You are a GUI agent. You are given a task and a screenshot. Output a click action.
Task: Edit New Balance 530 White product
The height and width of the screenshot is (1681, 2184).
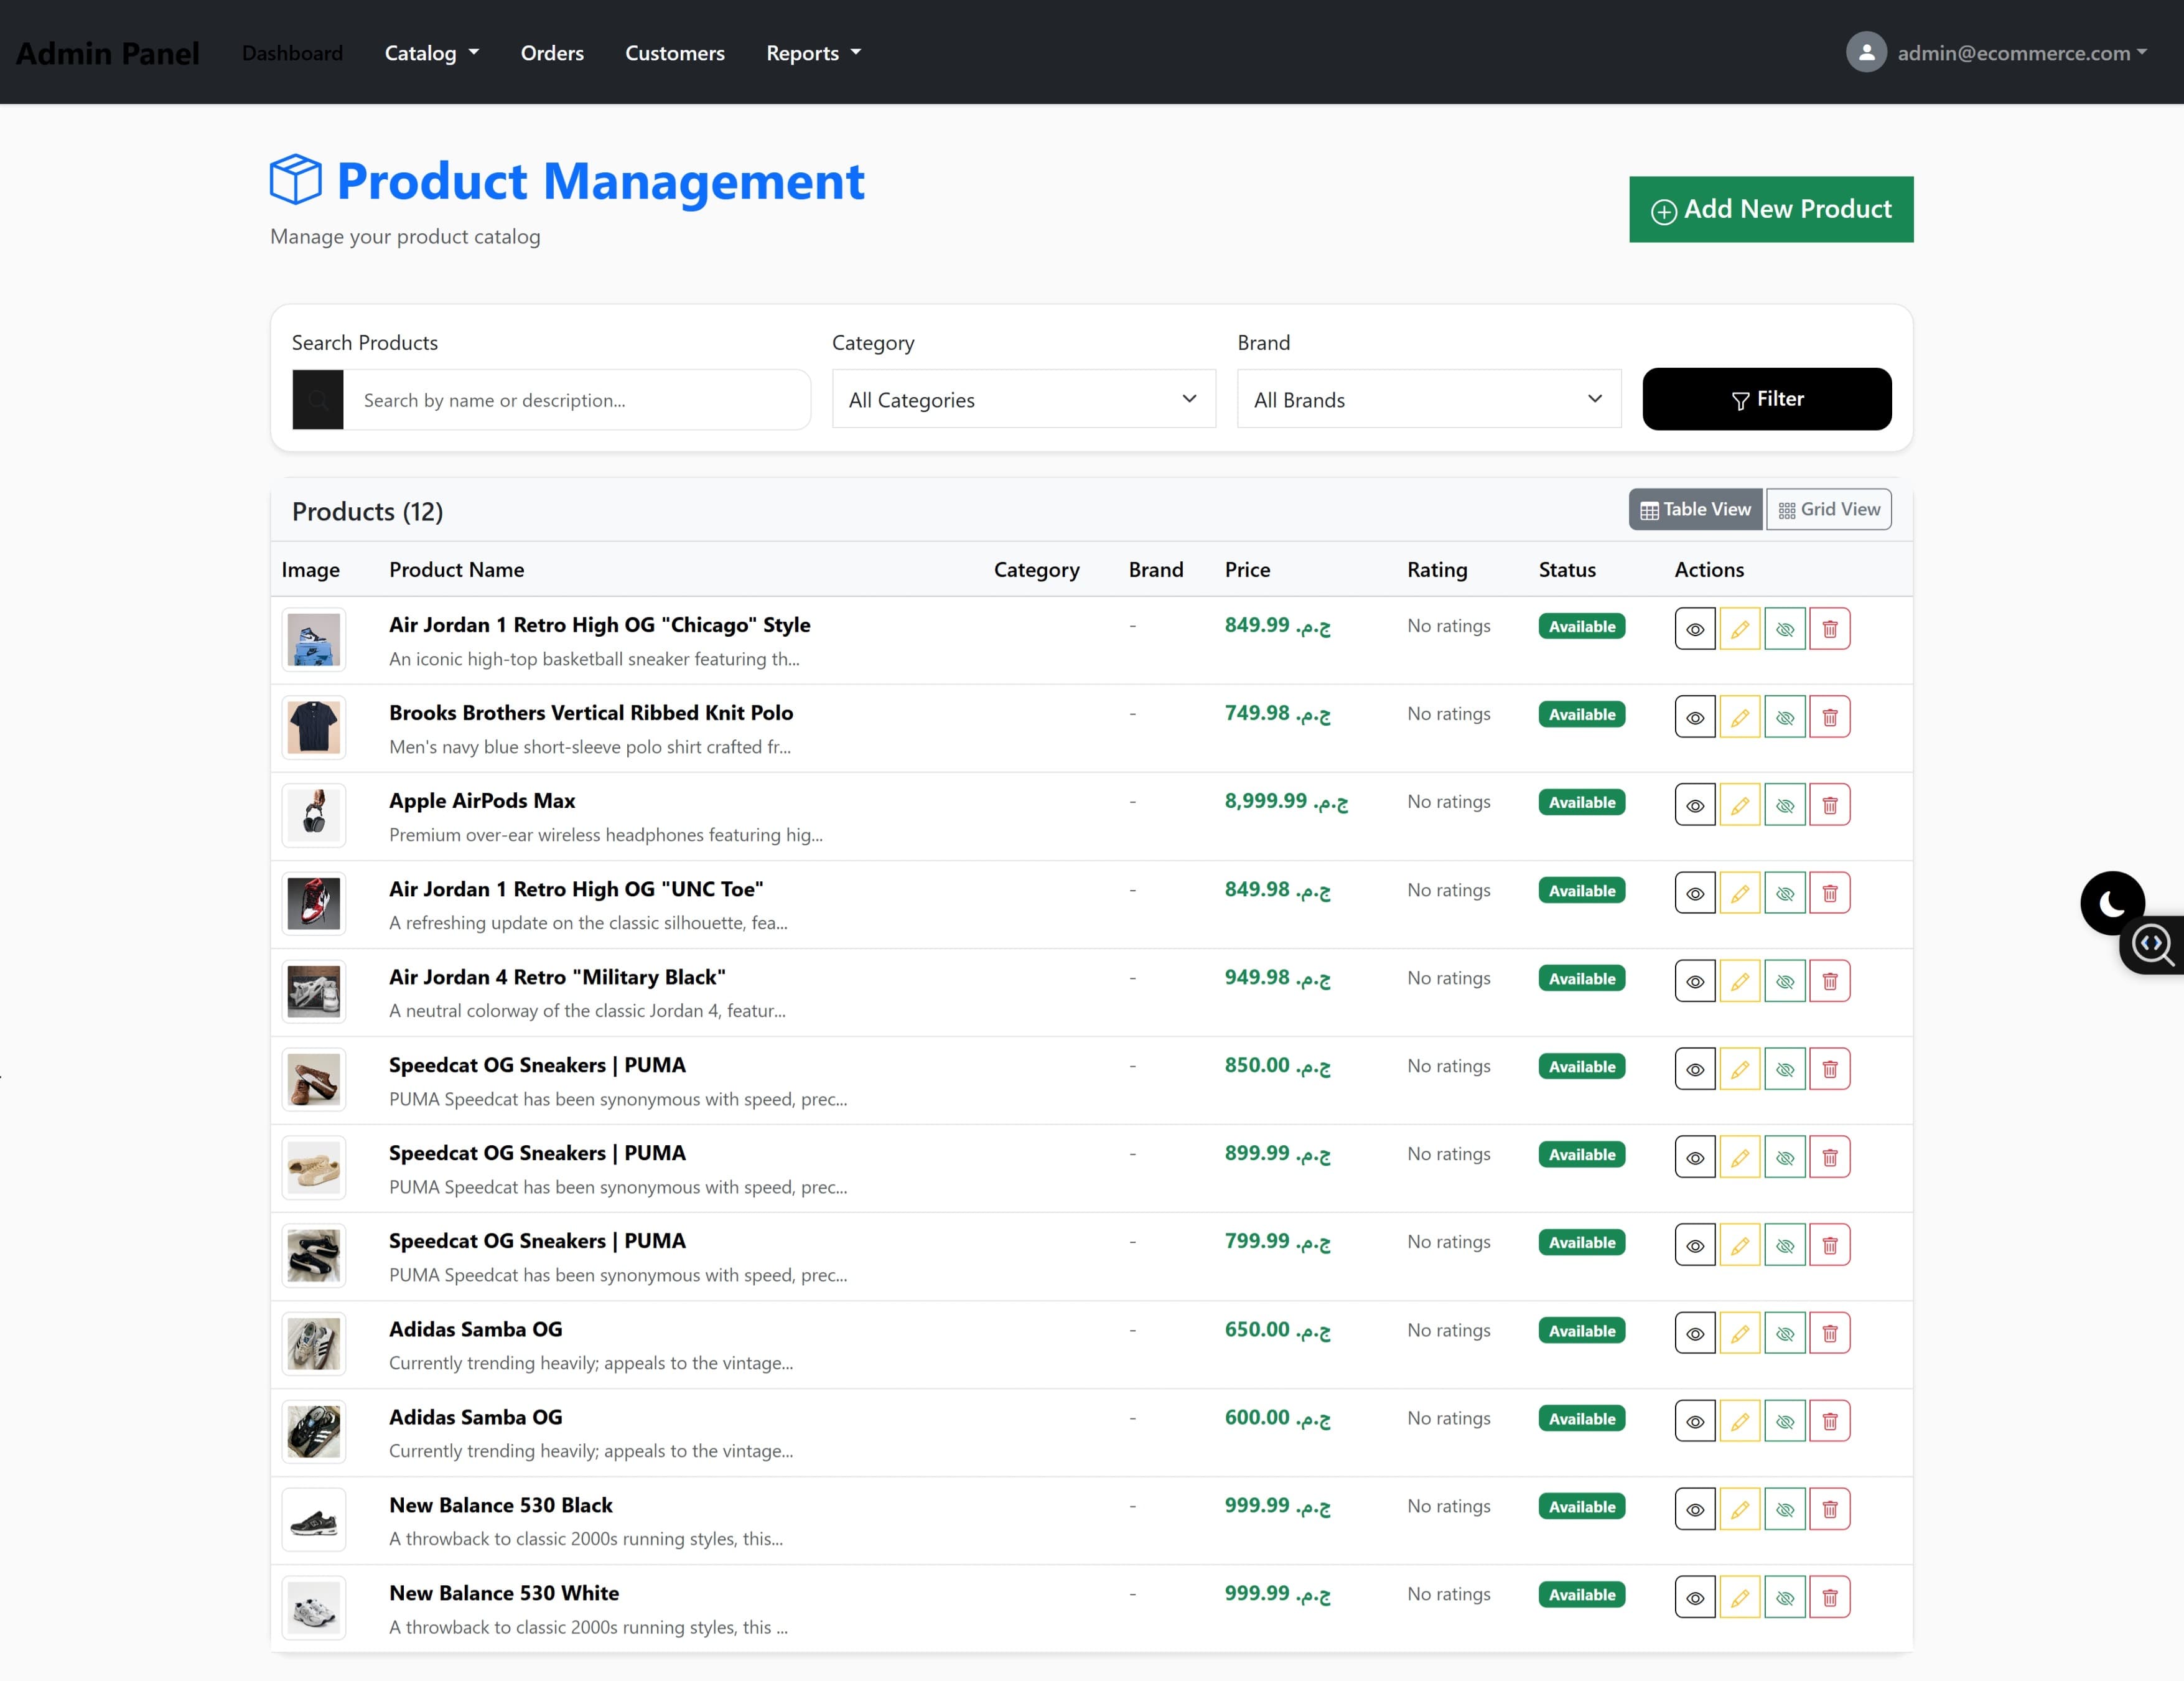[x=1740, y=1597]
